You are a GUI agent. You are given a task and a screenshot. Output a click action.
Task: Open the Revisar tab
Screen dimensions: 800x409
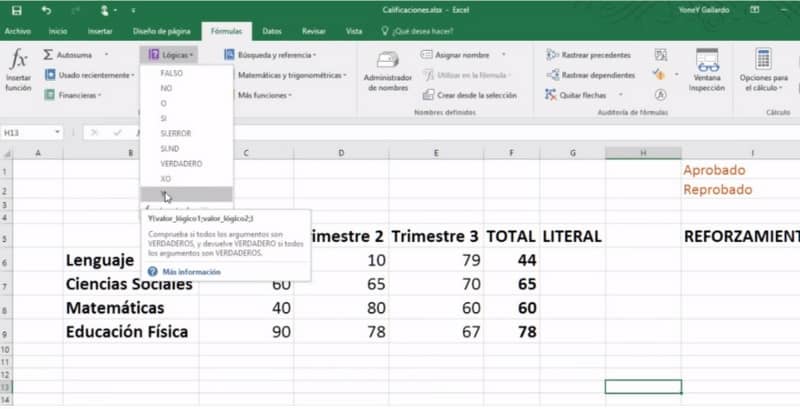click(x=314, y=31)
